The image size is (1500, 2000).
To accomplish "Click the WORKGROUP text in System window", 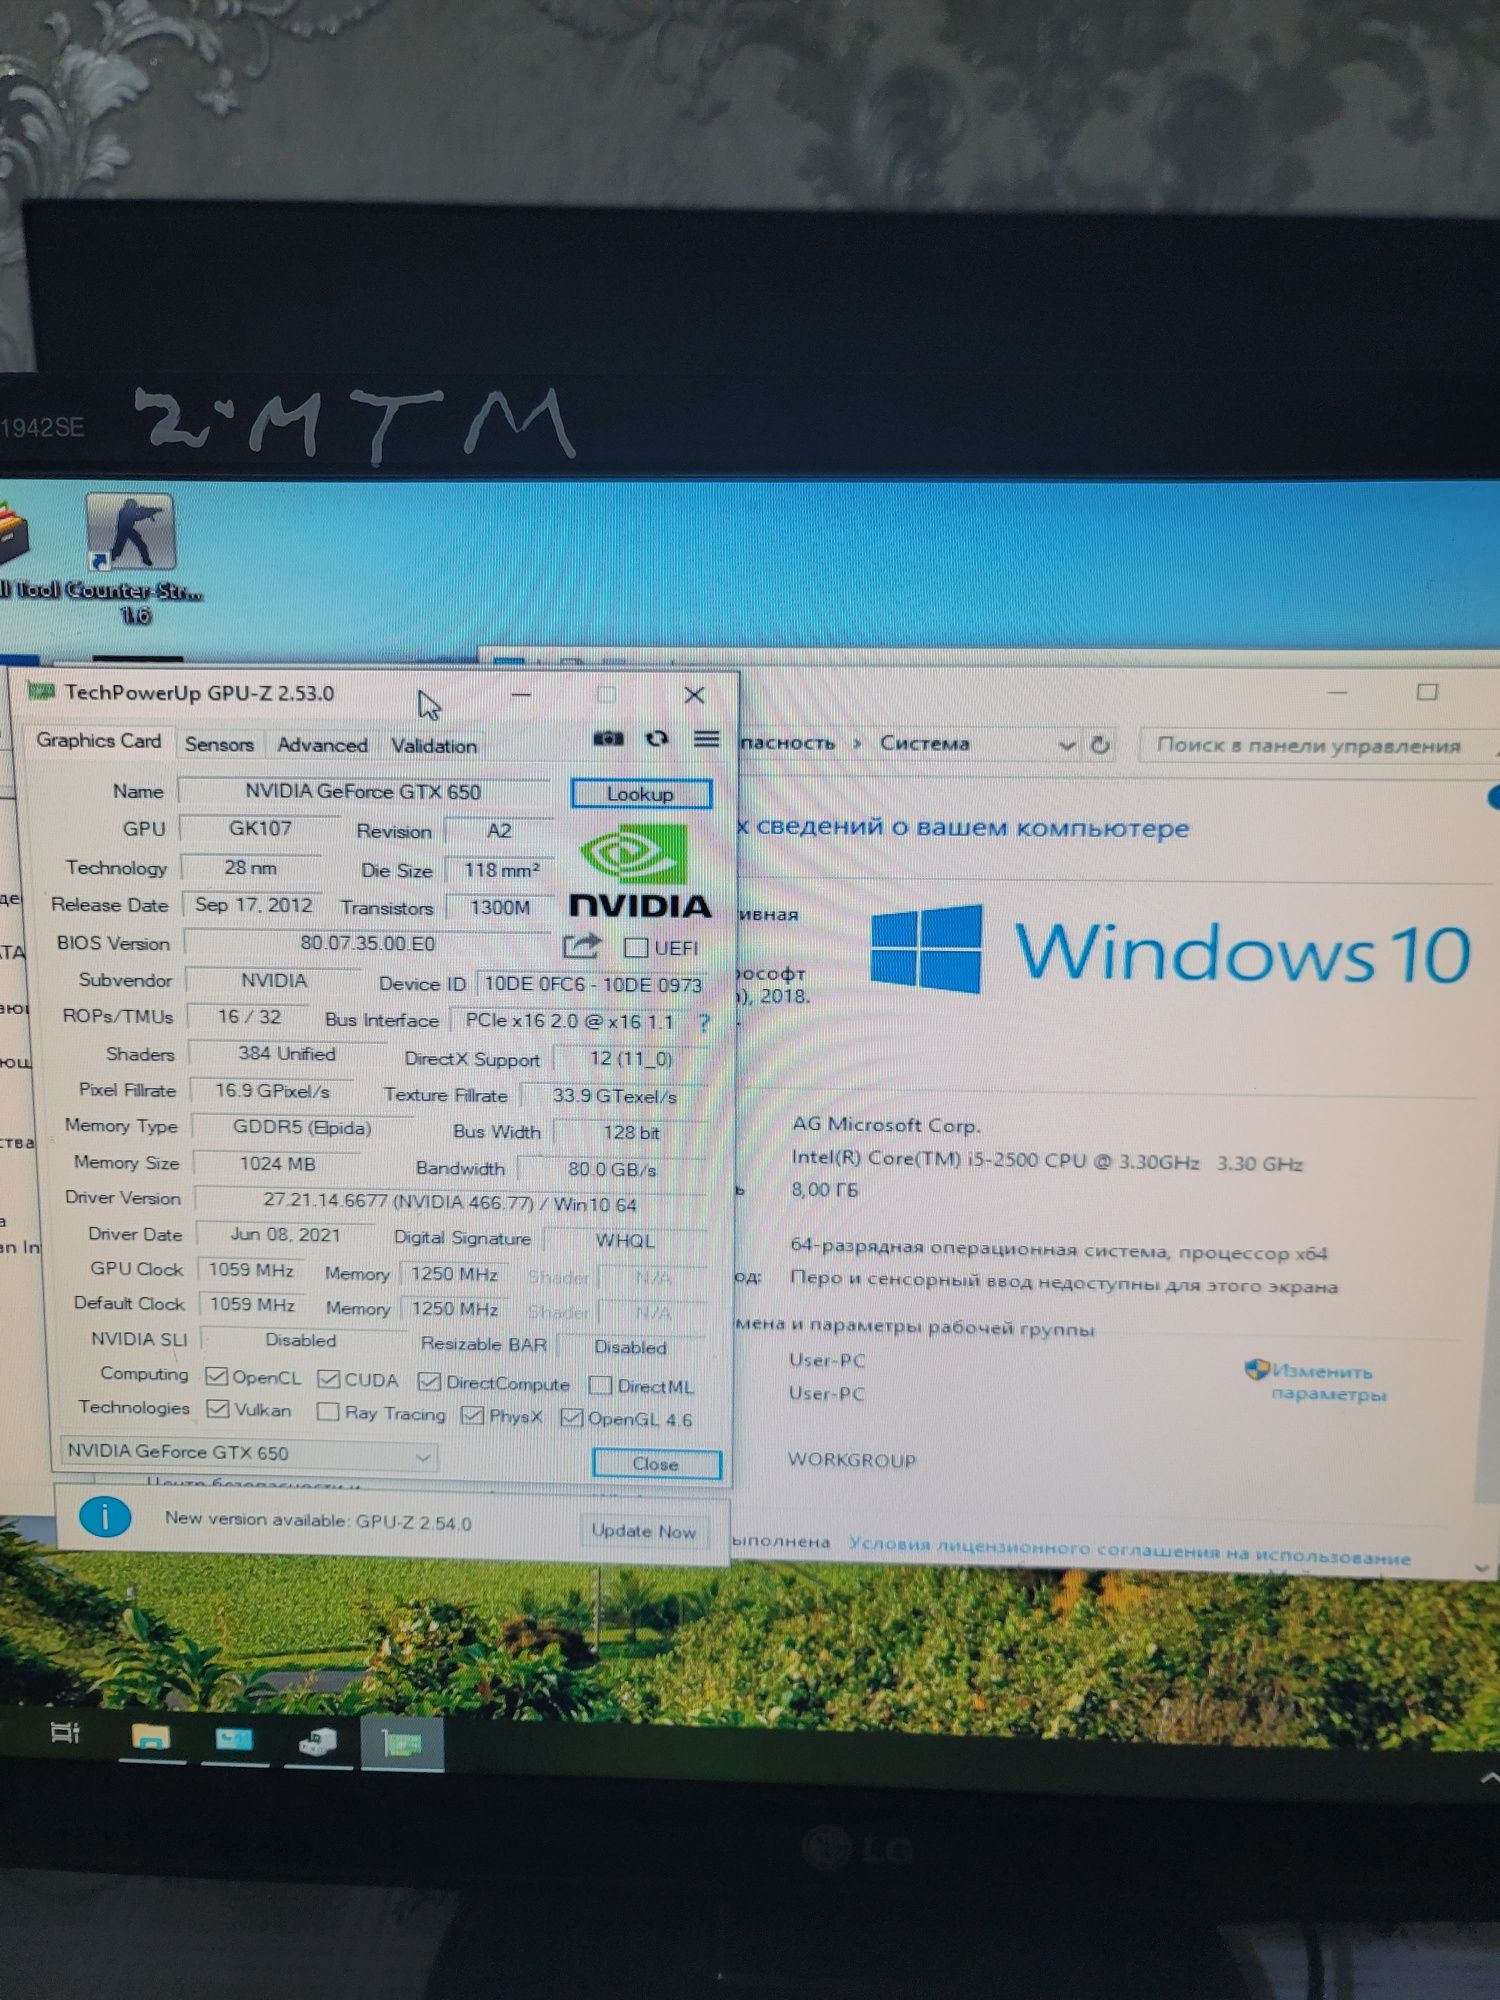I will pos(851,1460).
